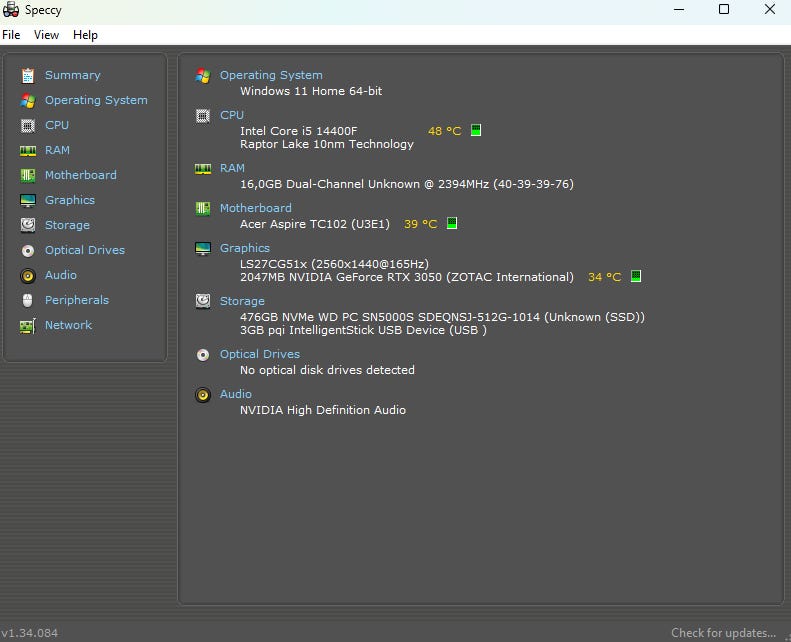791x642 pixels.
Task: Click the green GPU temperature indicator icon
Action: [636, 276]
